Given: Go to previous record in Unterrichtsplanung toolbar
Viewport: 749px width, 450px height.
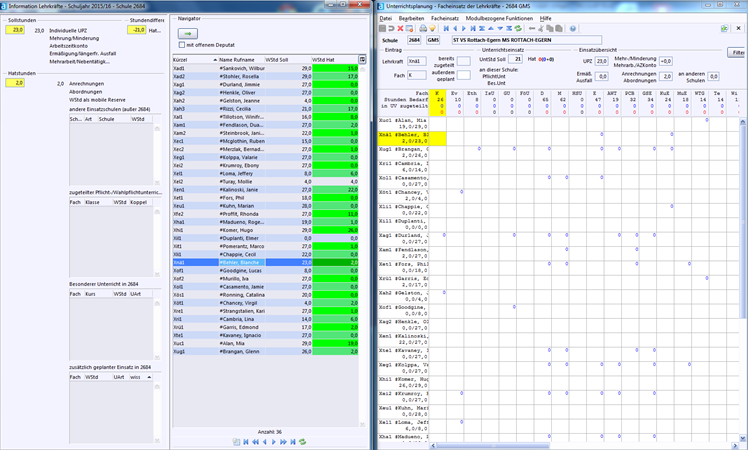Looking at the screenshot, I should tap(455, 29).
